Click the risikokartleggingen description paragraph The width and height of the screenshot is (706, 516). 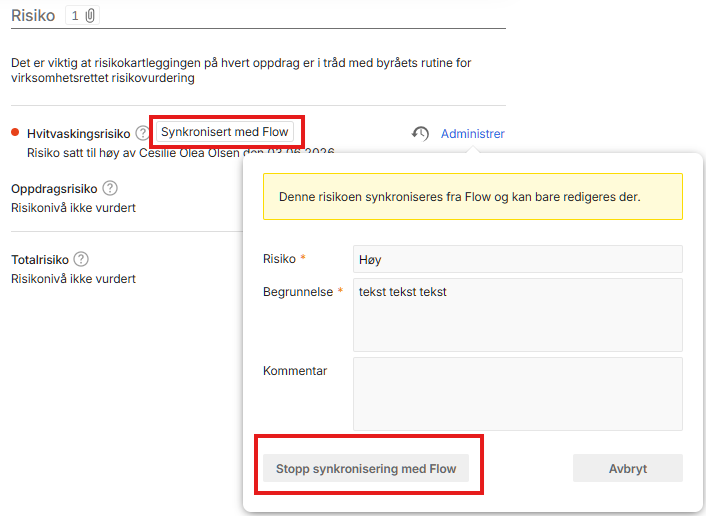tap(241, 70)
